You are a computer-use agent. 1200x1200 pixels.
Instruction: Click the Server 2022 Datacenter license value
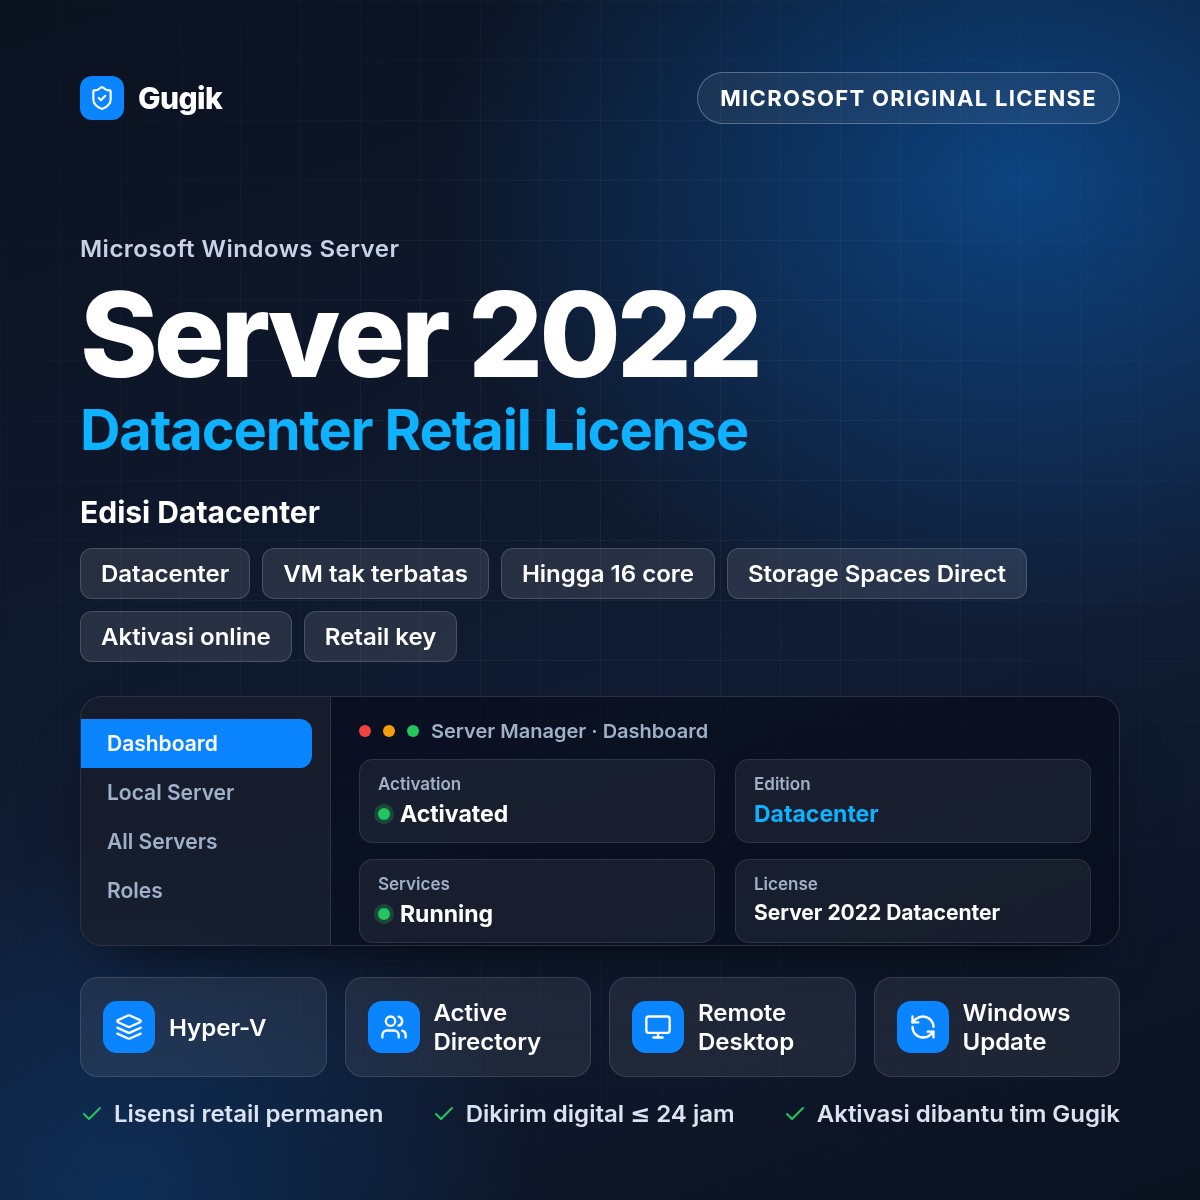(x=877, y=912)
